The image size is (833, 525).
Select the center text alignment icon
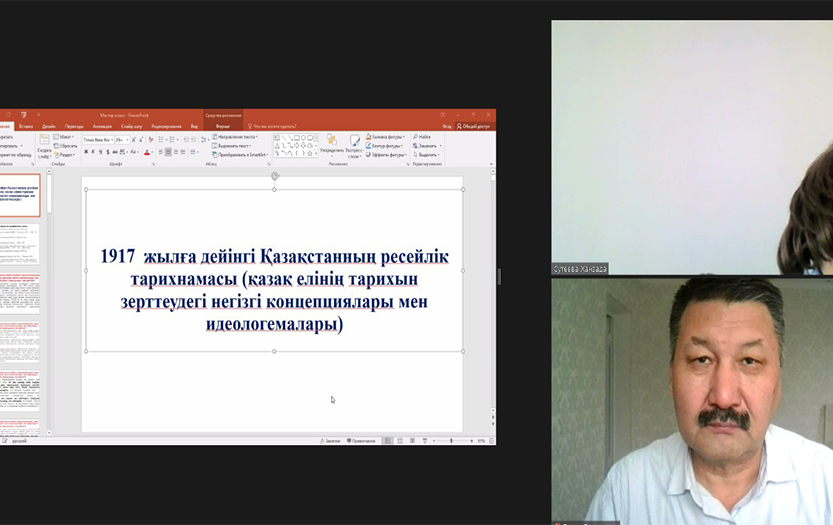tap(168, 152)
